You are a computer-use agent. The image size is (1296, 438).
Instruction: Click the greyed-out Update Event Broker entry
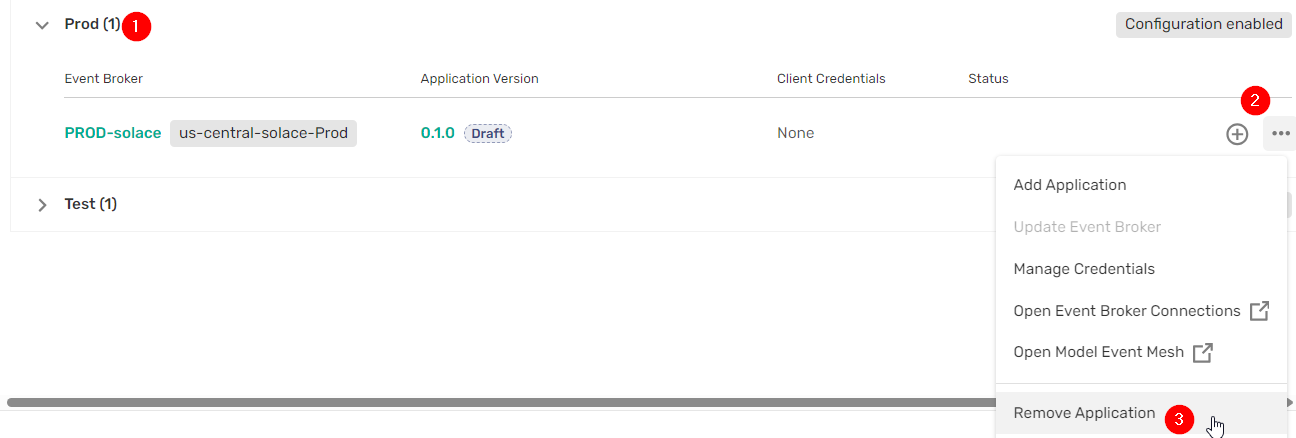1087,227
